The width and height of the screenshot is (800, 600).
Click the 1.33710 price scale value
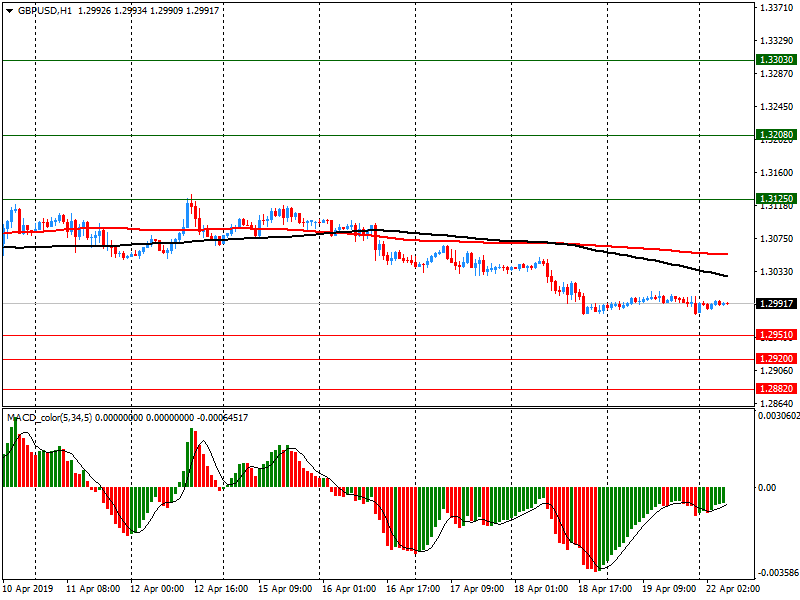pos(776,8)
